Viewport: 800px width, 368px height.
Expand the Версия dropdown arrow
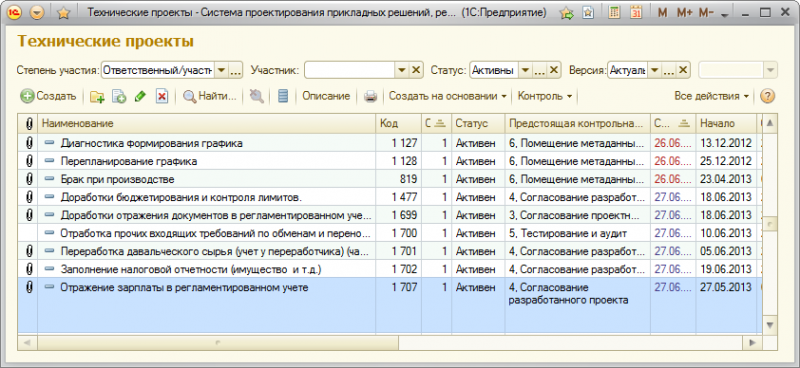pos(654,70)
